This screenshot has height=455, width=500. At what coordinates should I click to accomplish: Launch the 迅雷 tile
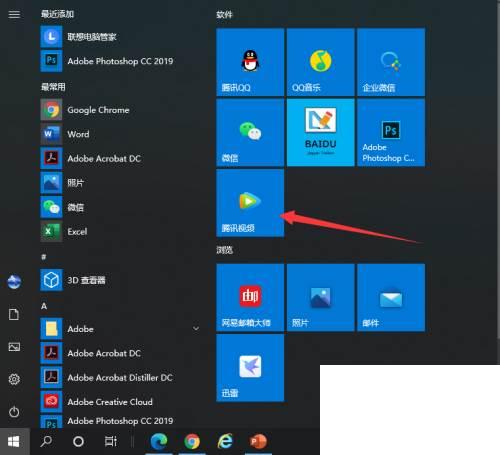click(250, 368)
